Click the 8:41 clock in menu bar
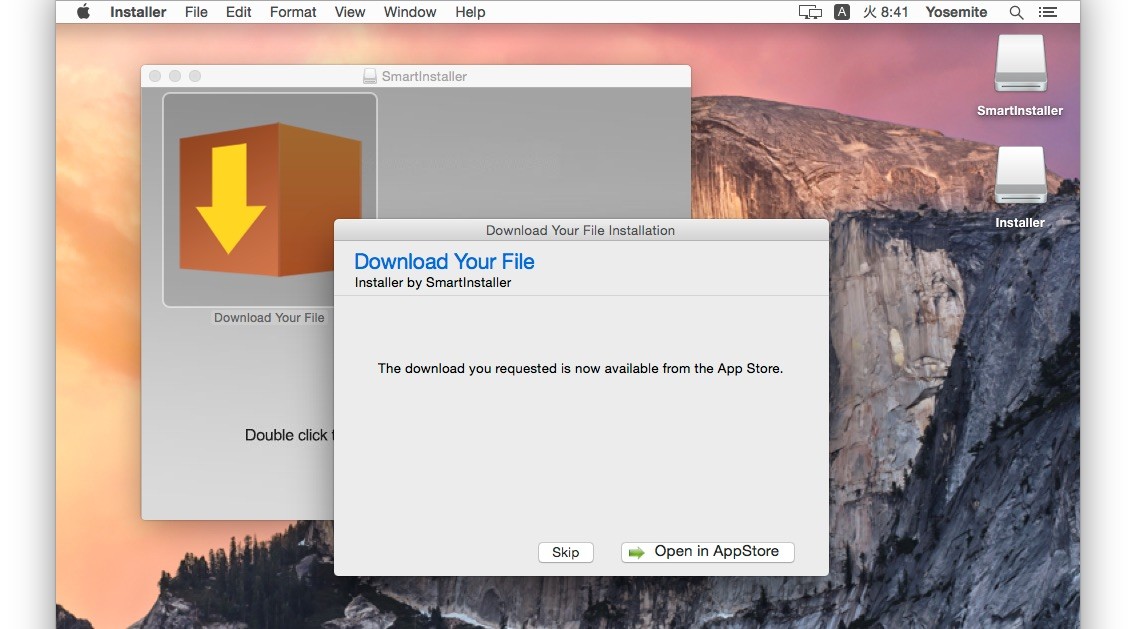This screenshot has width=1136, height=629. point(885,12)
